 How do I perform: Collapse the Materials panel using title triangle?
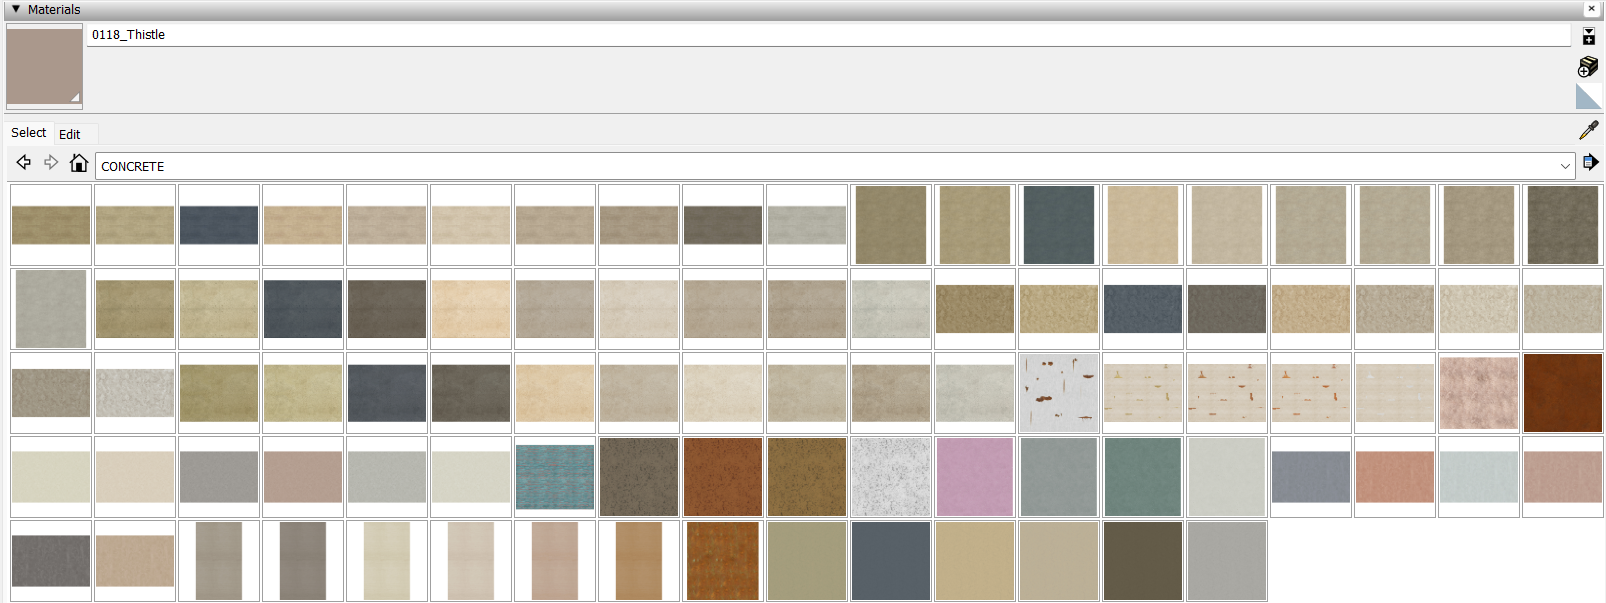15,9
